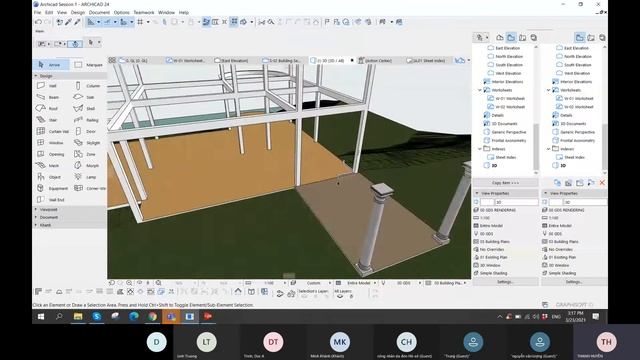Toggle the All Layers lock icon

click(351, 296)
